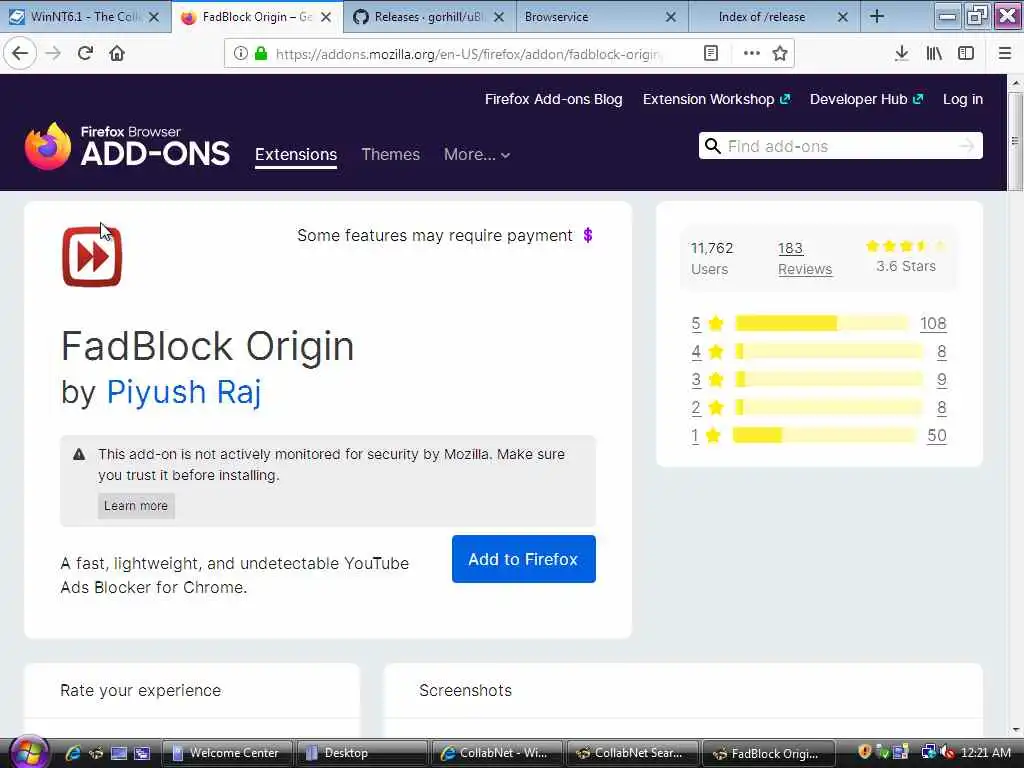Screen dimensions: 1024x768
Task: Open the Firefox hamburger menu
Action: (1004, 54)
